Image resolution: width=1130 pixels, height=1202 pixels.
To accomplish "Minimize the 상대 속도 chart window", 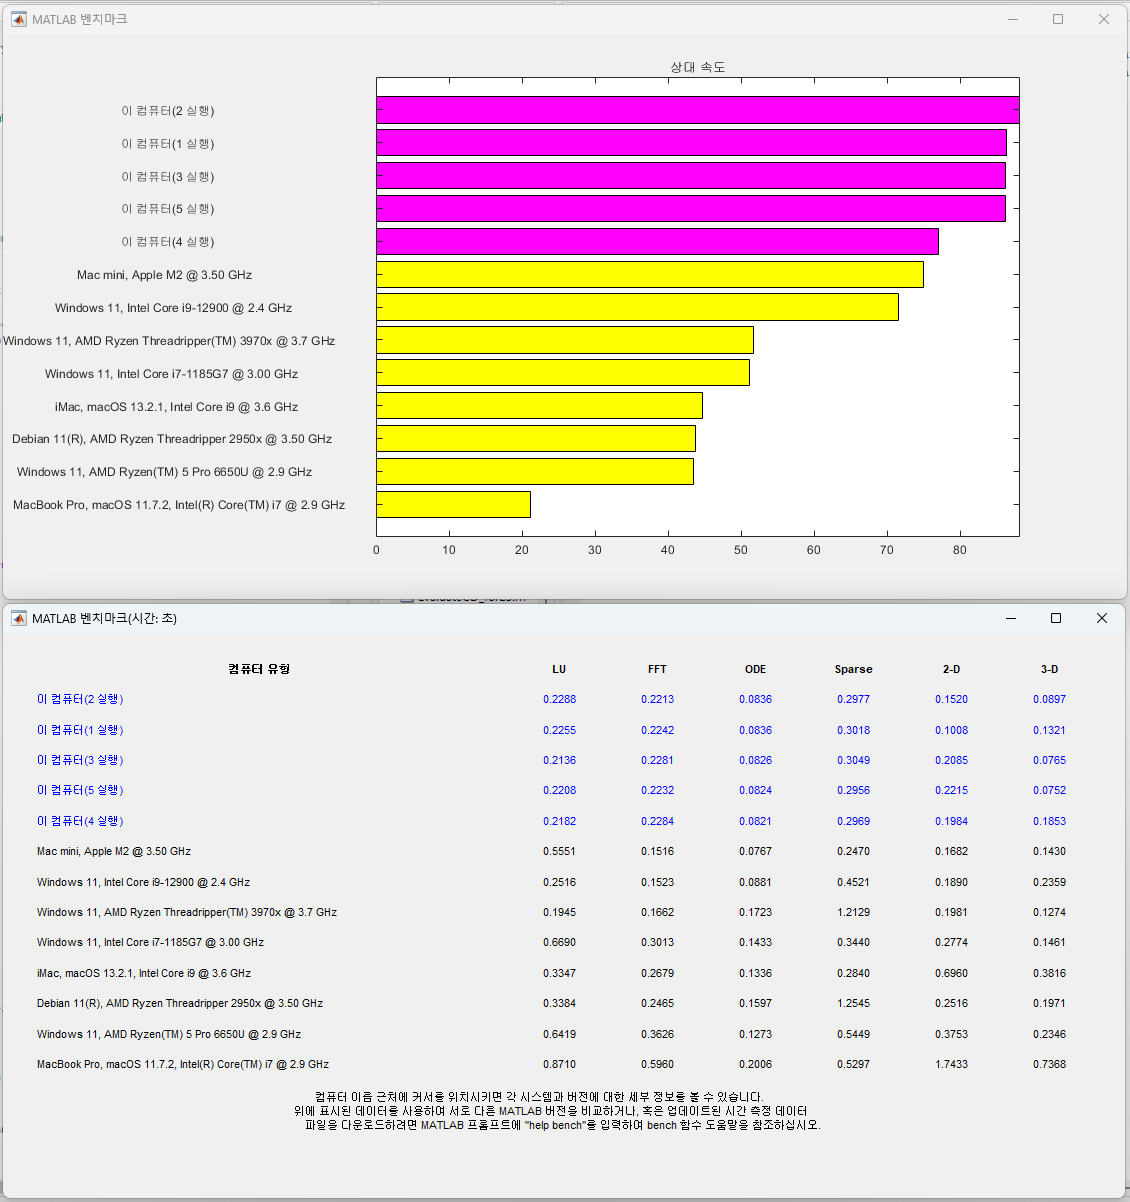I will click(1012, 18).
